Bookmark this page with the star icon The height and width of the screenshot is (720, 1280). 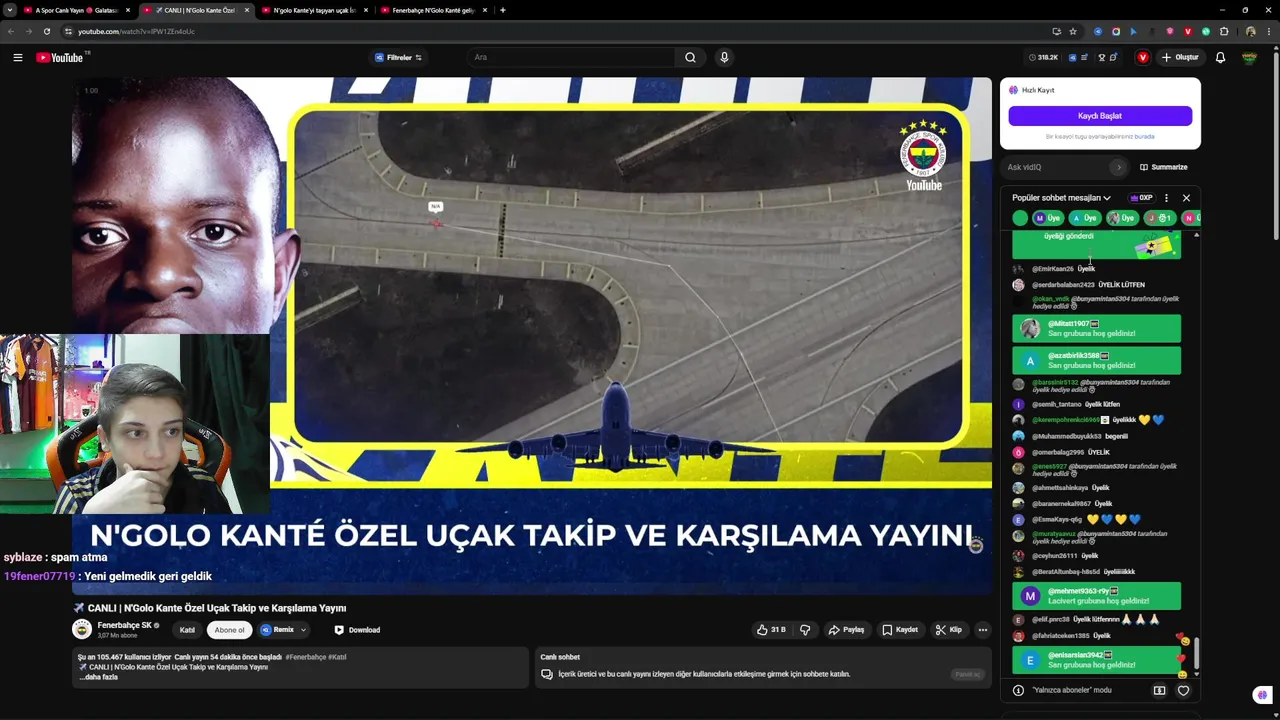tap(1073, 31)
